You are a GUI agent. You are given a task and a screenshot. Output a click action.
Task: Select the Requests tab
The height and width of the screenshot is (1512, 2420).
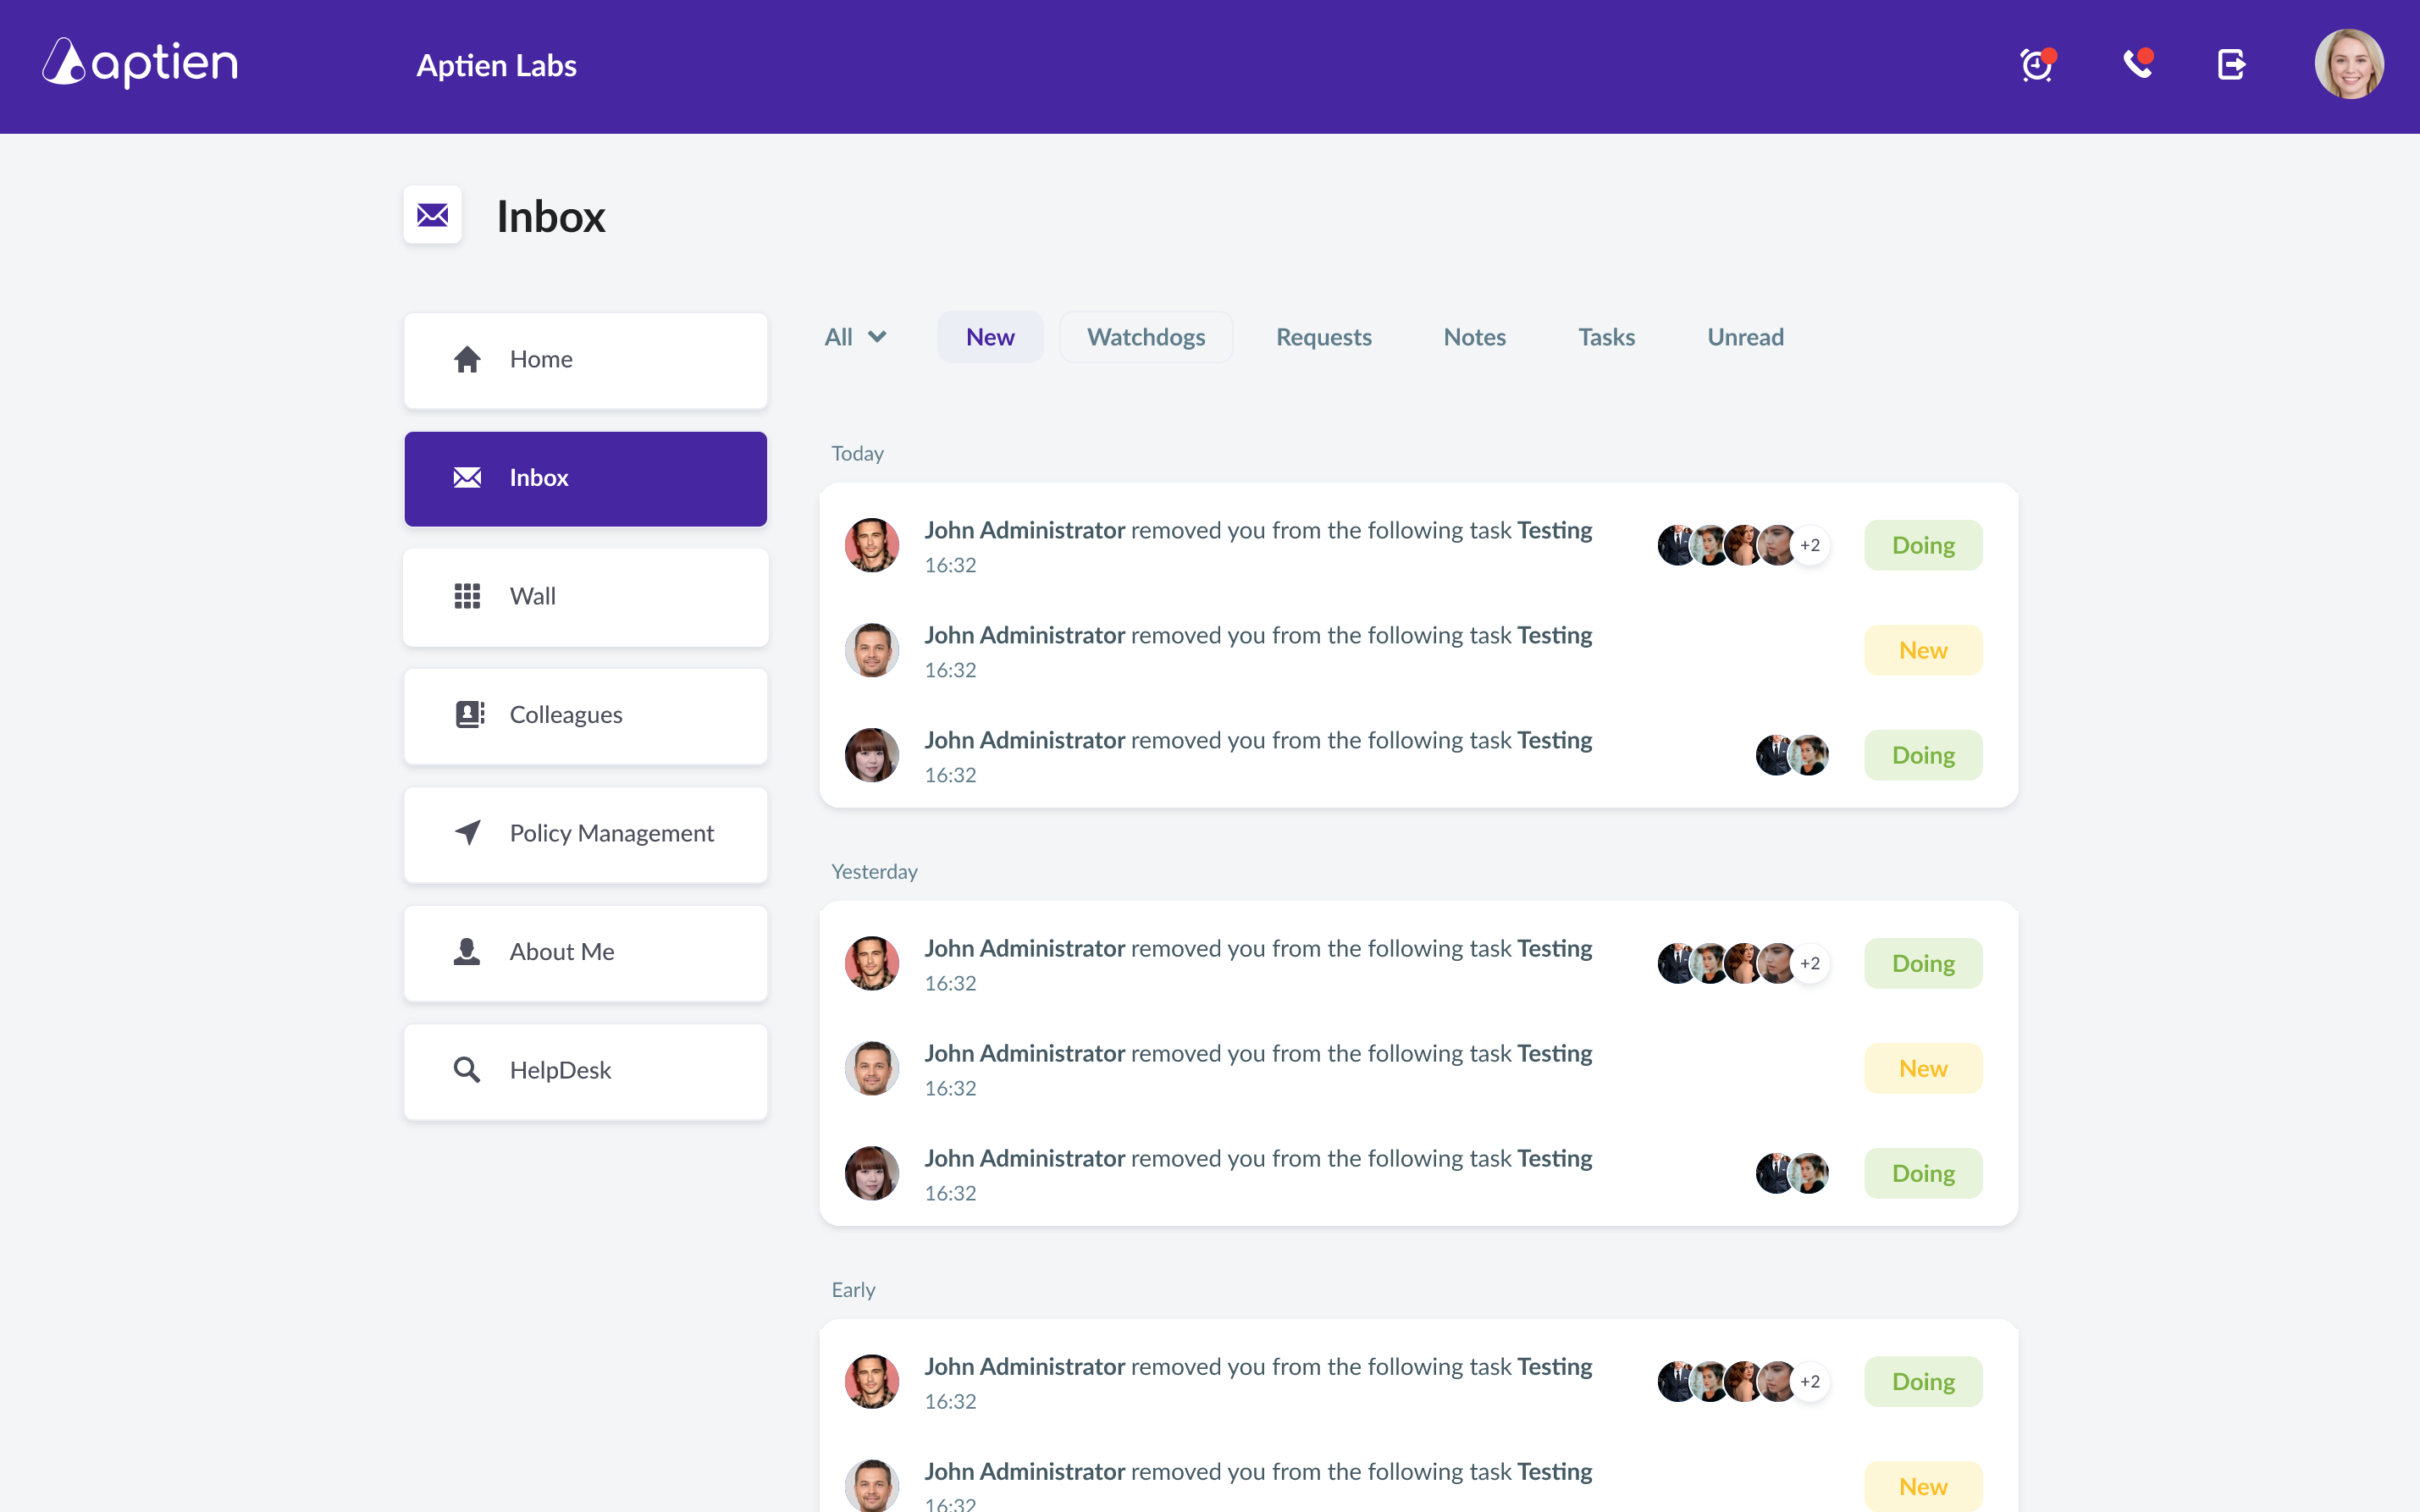[1323, 337]
